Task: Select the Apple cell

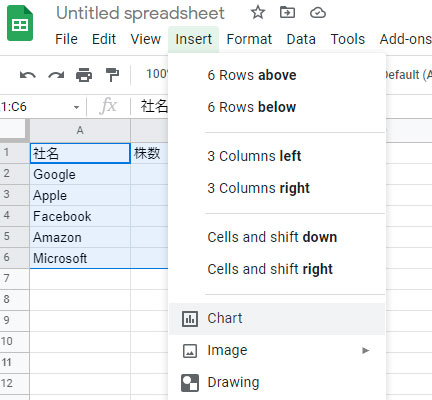Action: [80, 195]
